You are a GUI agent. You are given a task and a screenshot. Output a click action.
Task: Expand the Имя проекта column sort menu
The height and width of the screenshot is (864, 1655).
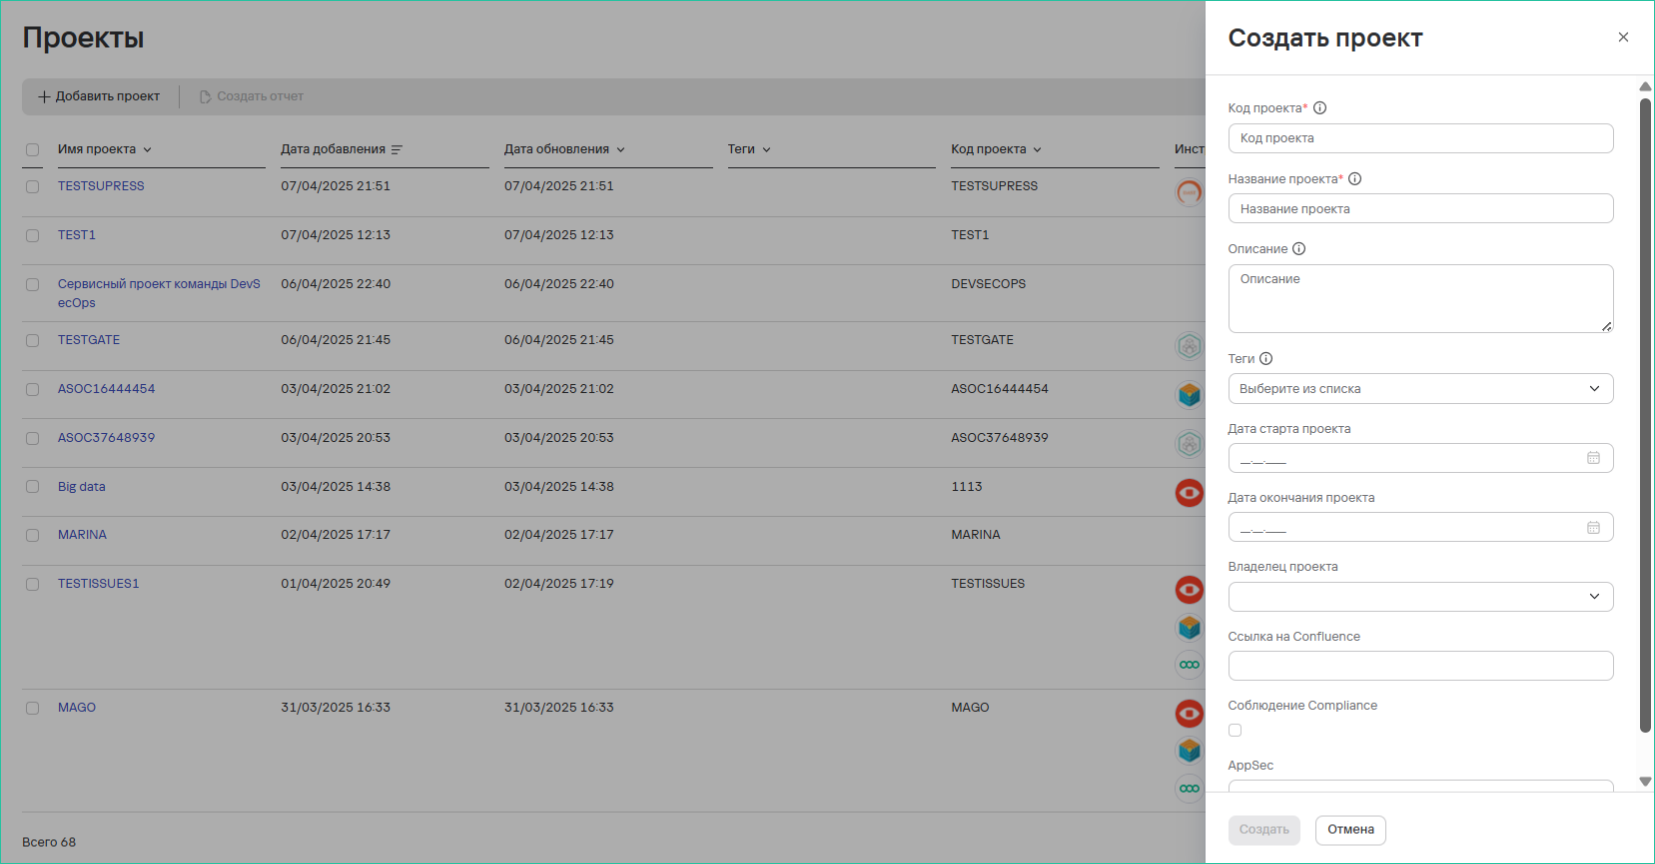click(x=147, y=150)
